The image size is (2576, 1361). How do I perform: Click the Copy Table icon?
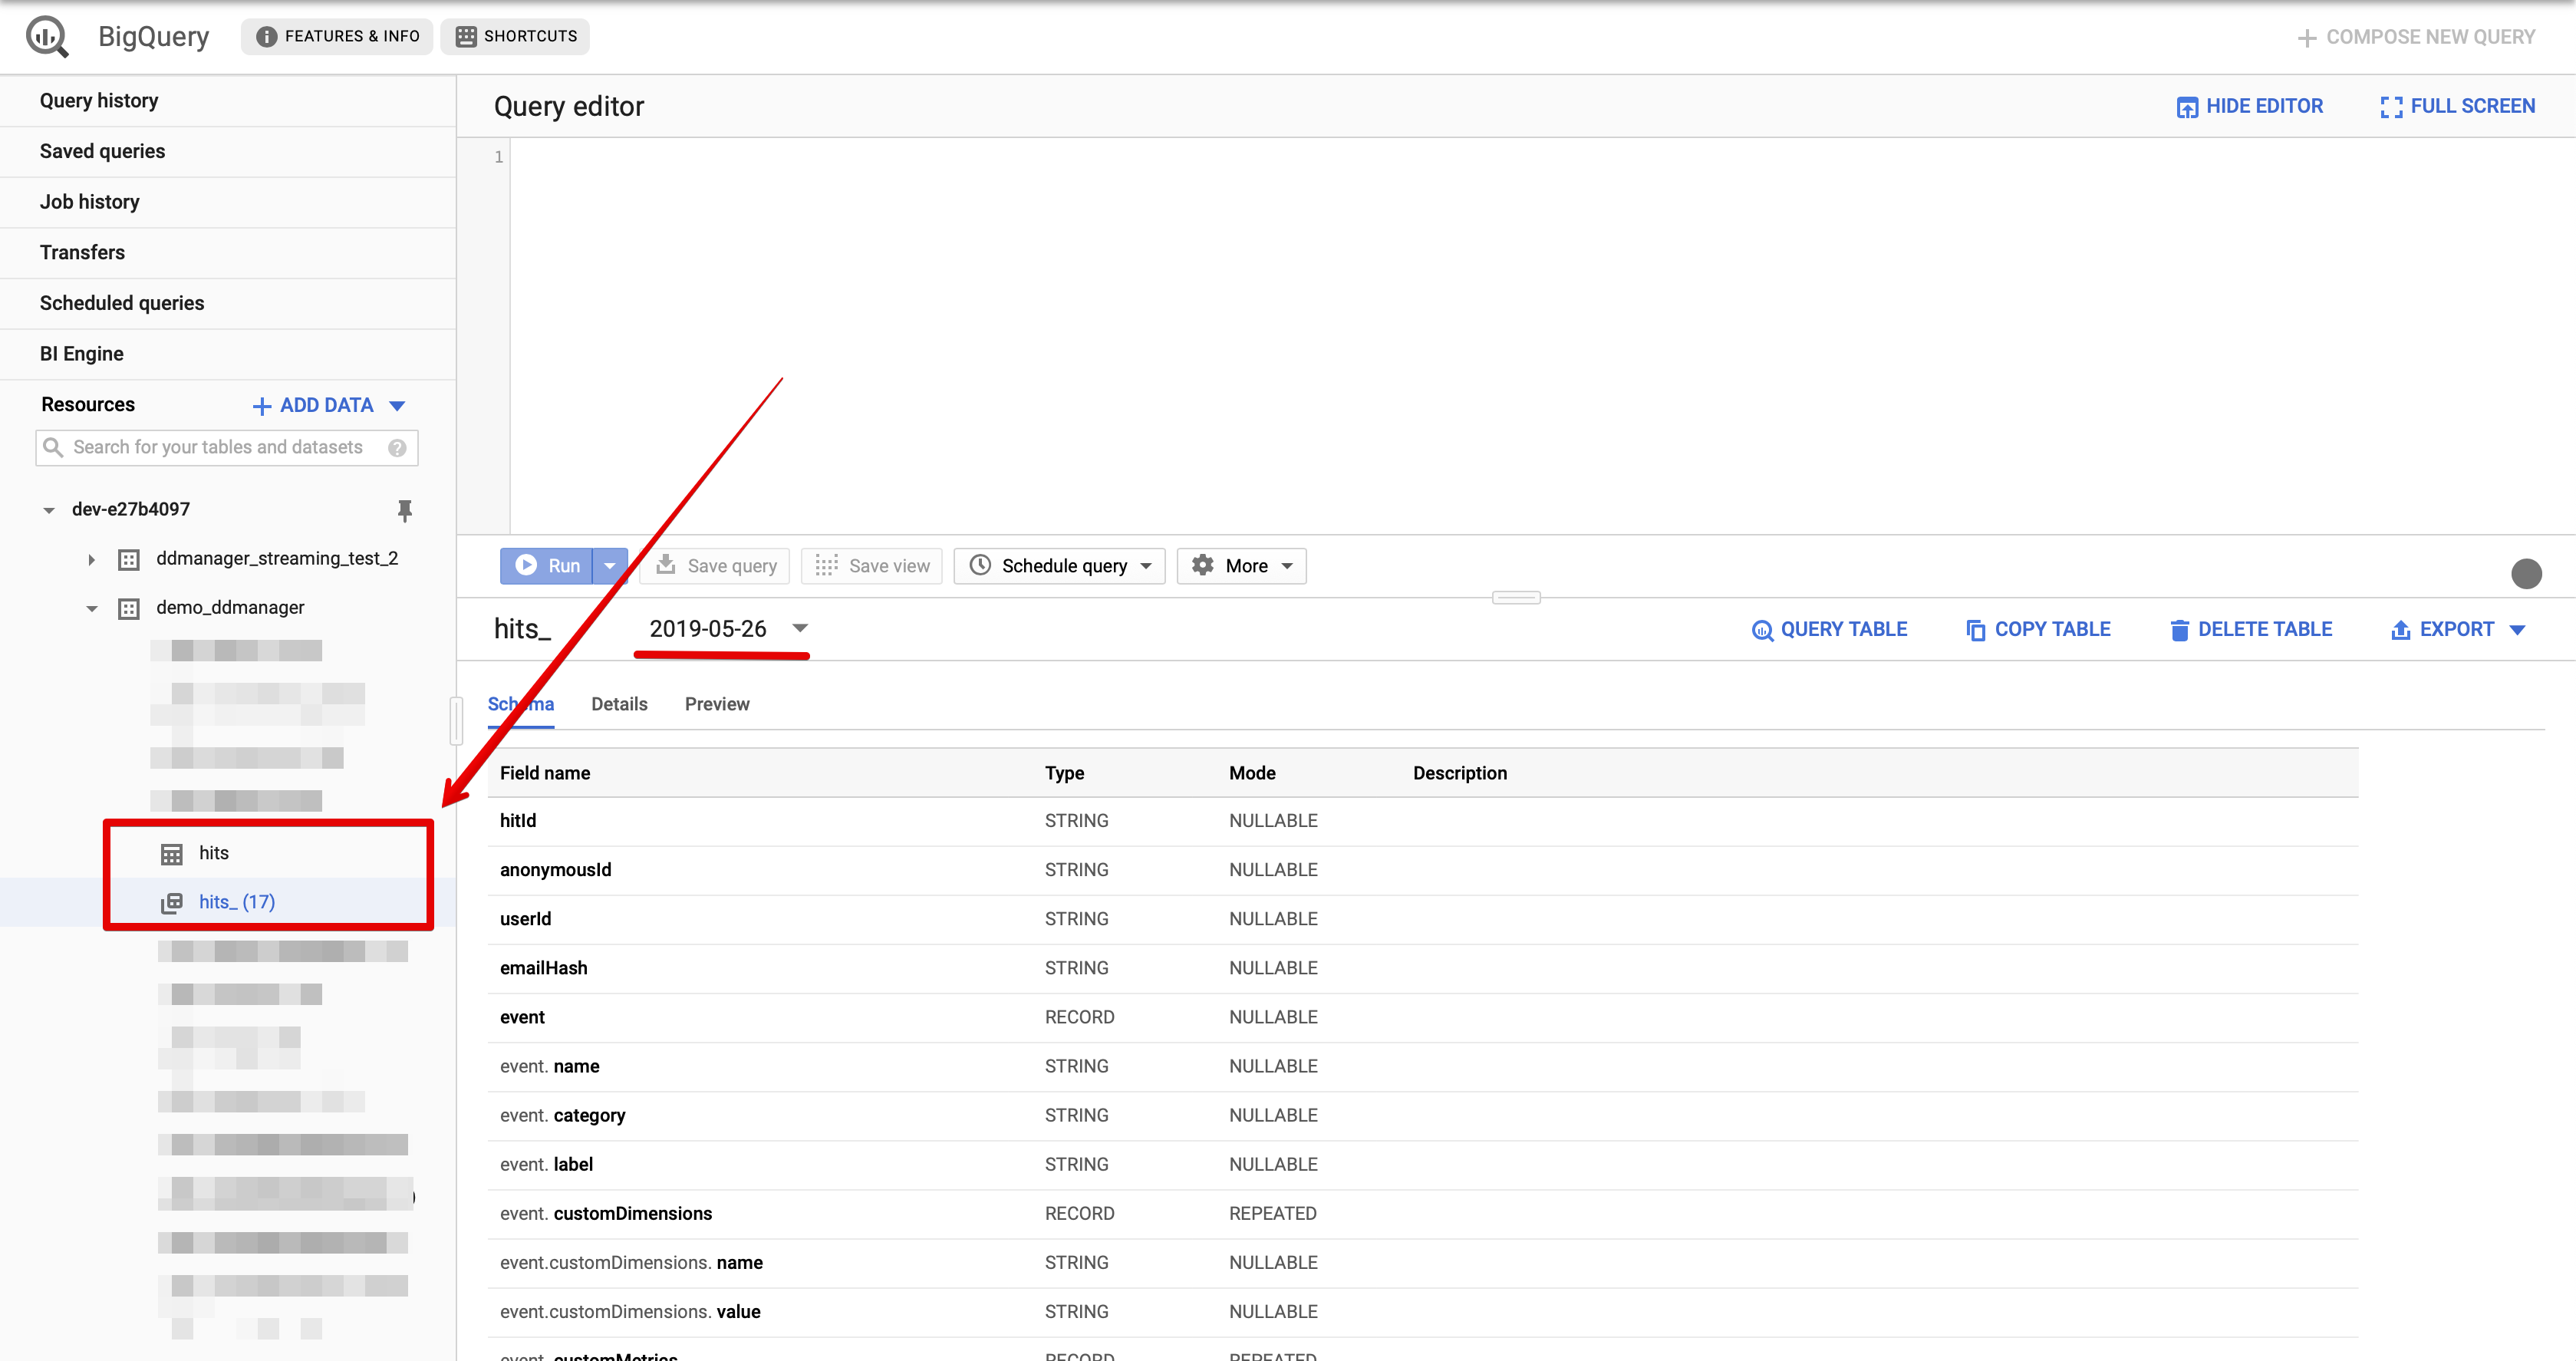[1976, 631]
